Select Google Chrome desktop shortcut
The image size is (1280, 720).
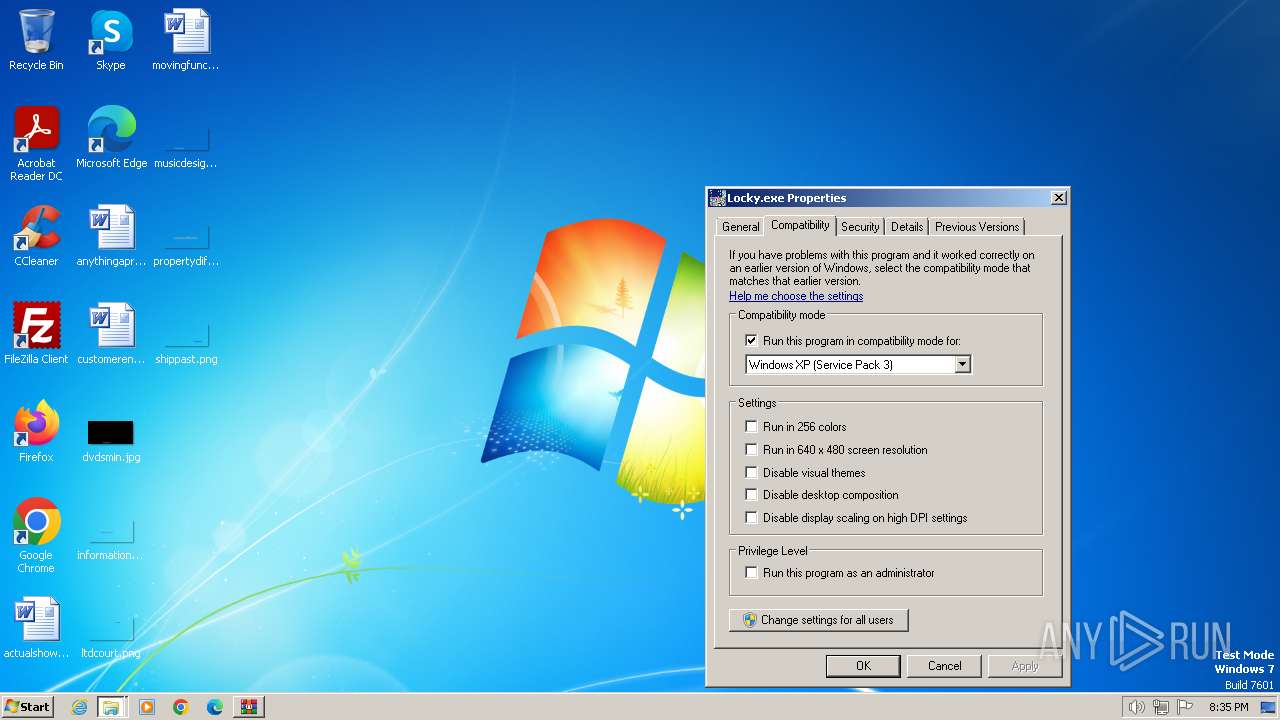tap(36, 536)
